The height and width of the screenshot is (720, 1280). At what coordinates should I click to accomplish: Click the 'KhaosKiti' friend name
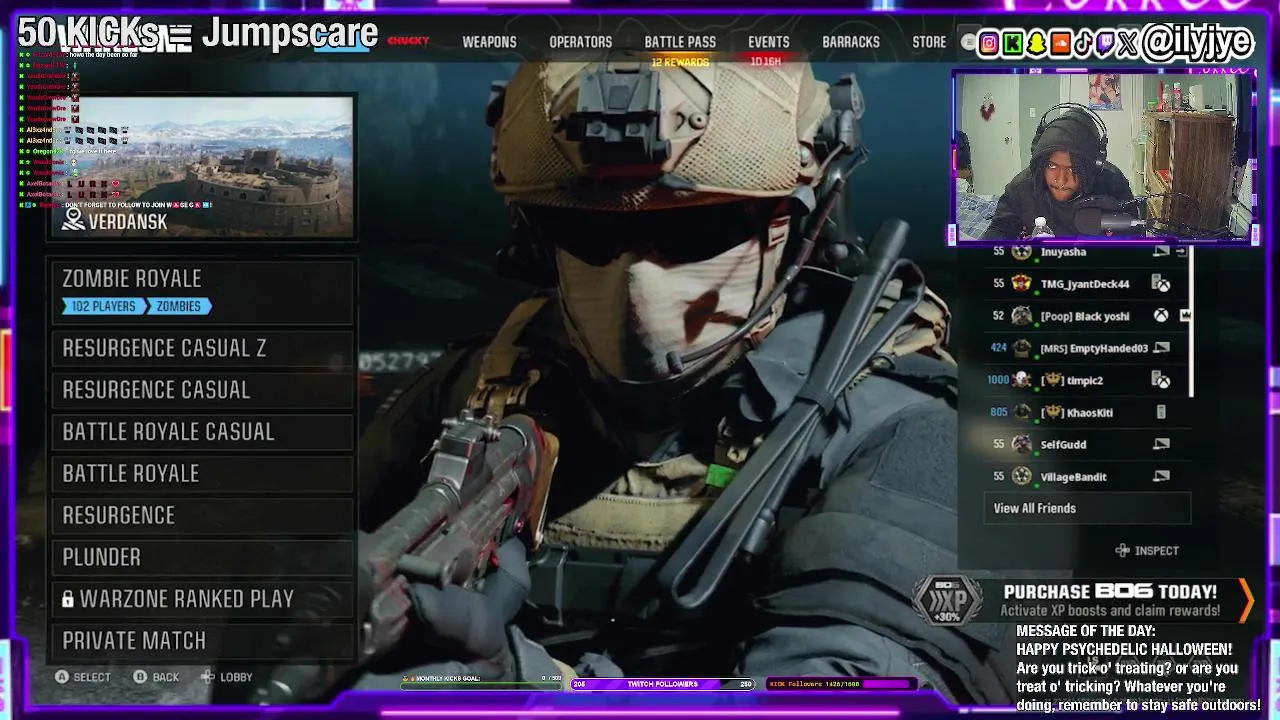1090,412
